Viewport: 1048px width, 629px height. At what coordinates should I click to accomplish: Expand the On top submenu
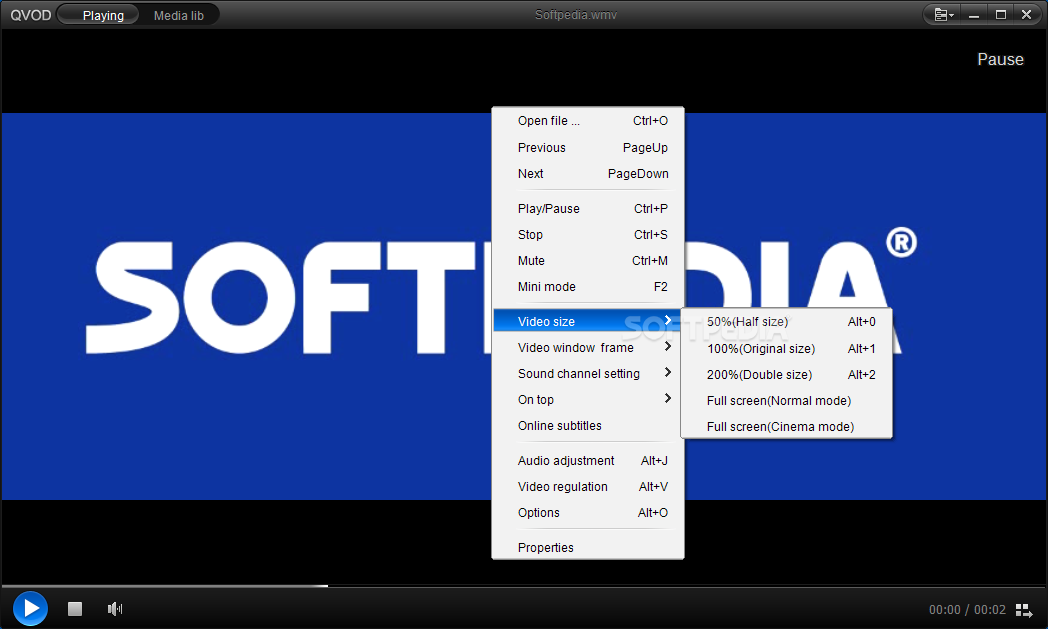(588, 400)
